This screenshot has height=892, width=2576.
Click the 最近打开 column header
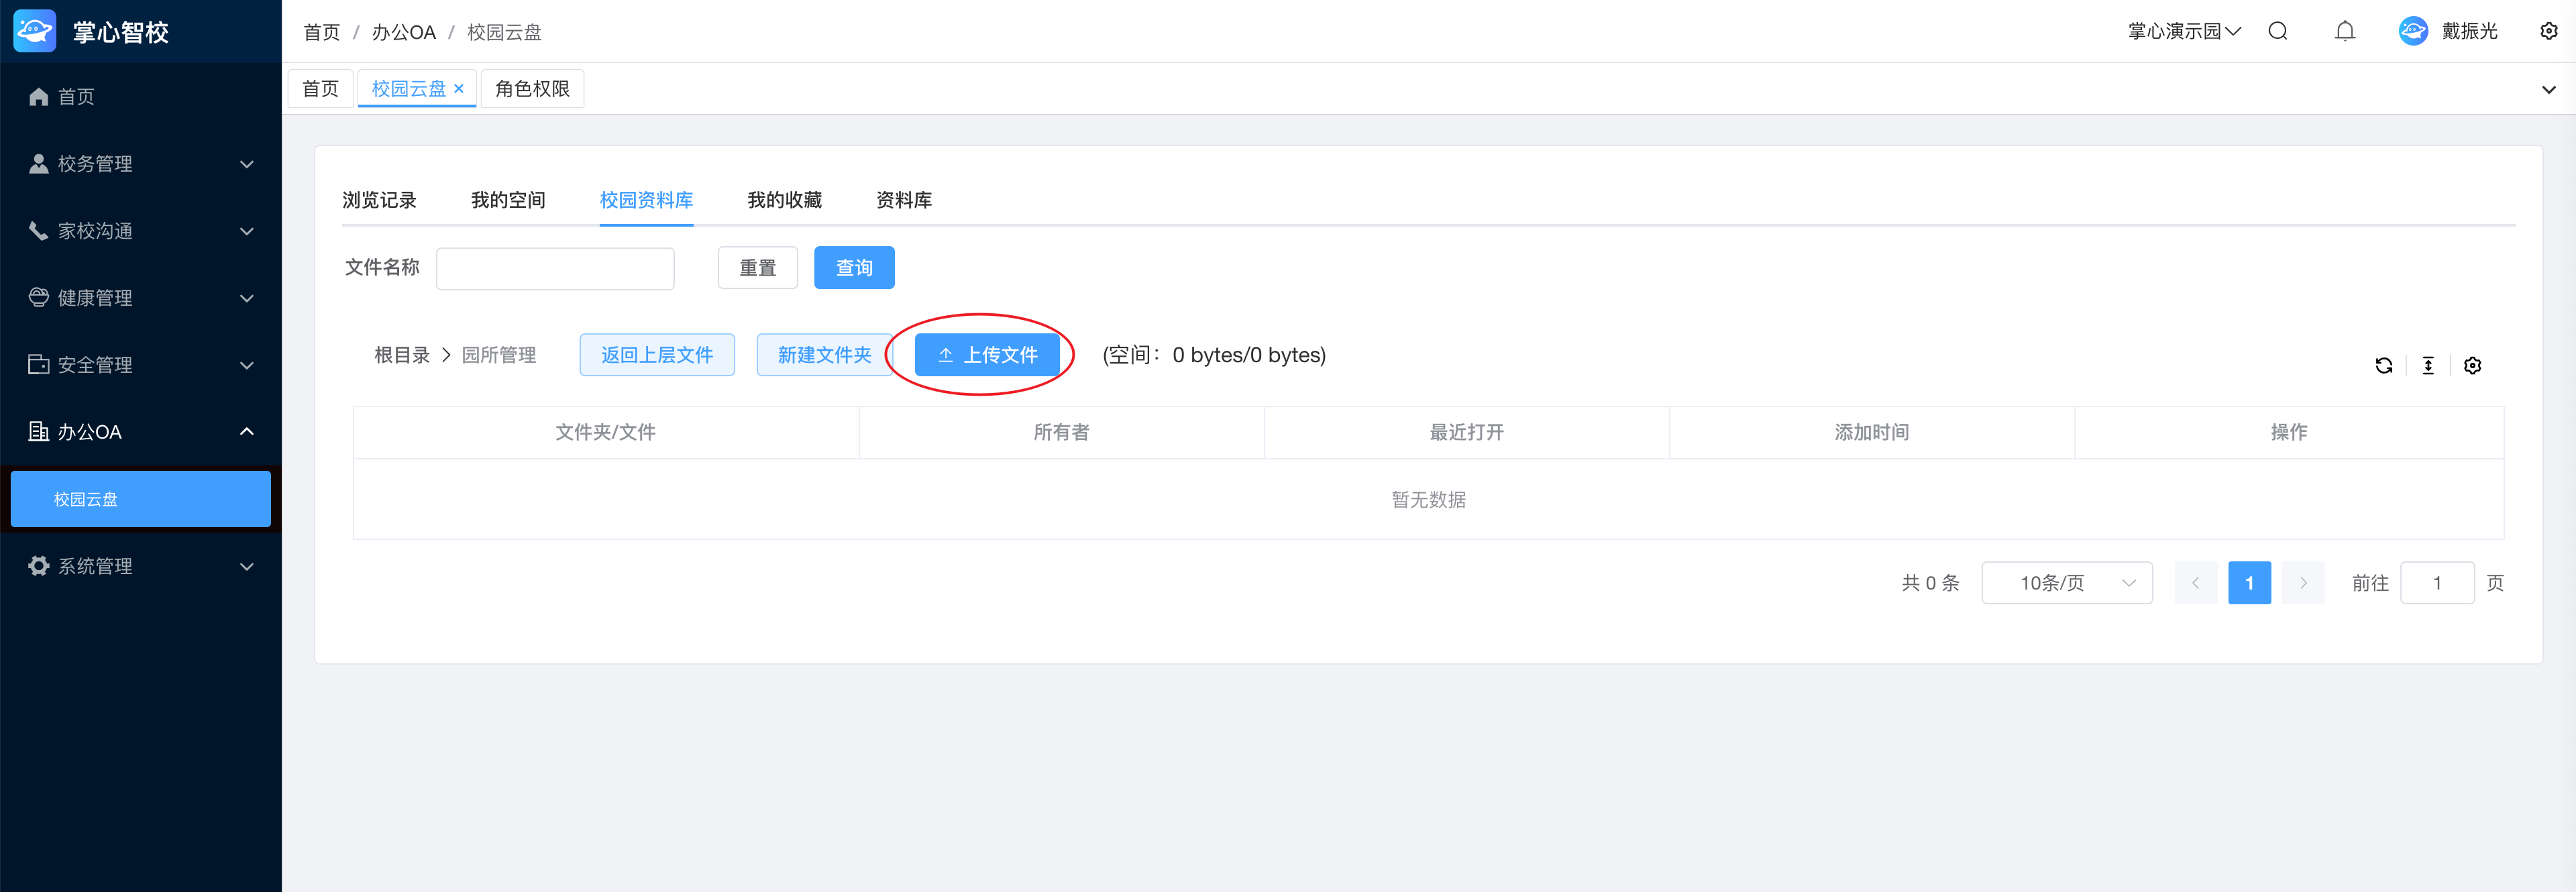(x=1466, y=432)
